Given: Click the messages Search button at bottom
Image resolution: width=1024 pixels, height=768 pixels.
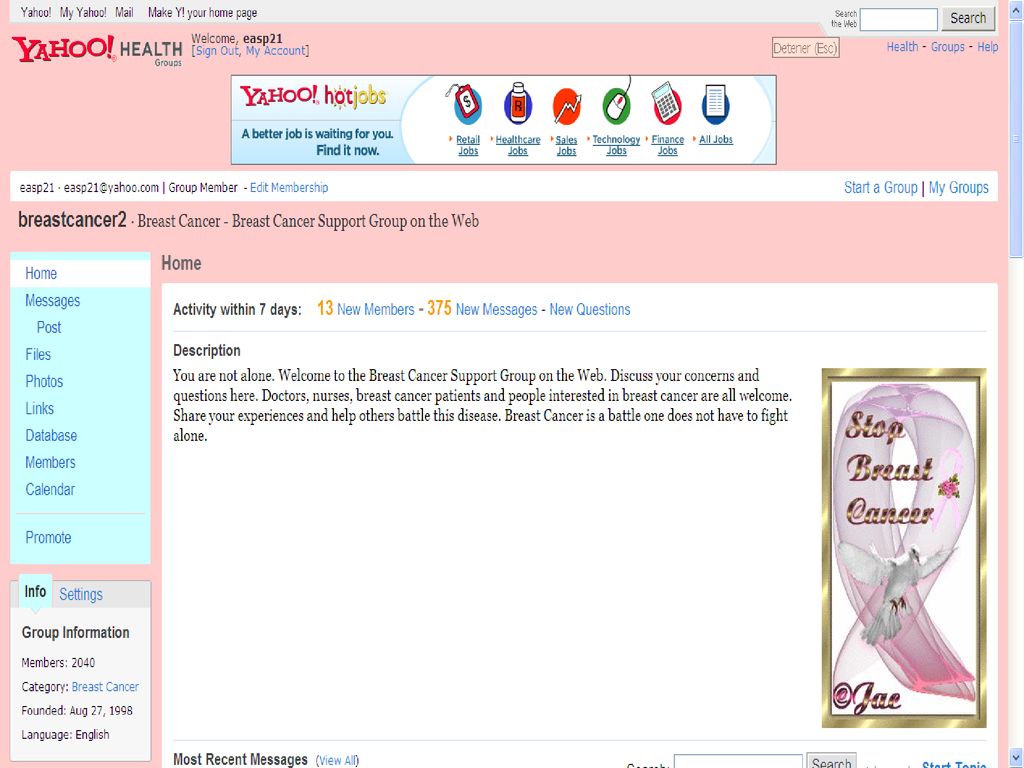Looking at the screenshot, I should tap(831, 761).
